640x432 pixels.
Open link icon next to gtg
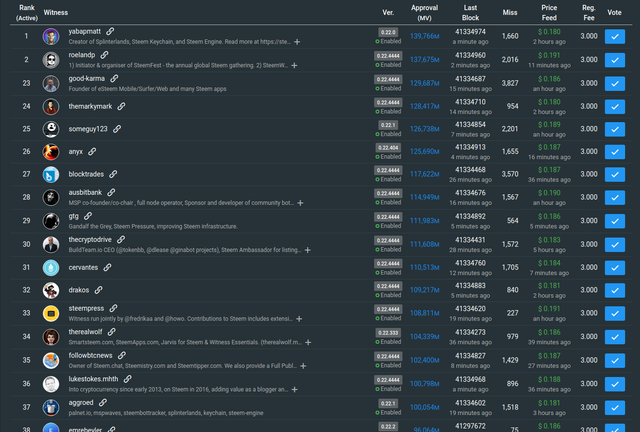[x=88, y=216]
